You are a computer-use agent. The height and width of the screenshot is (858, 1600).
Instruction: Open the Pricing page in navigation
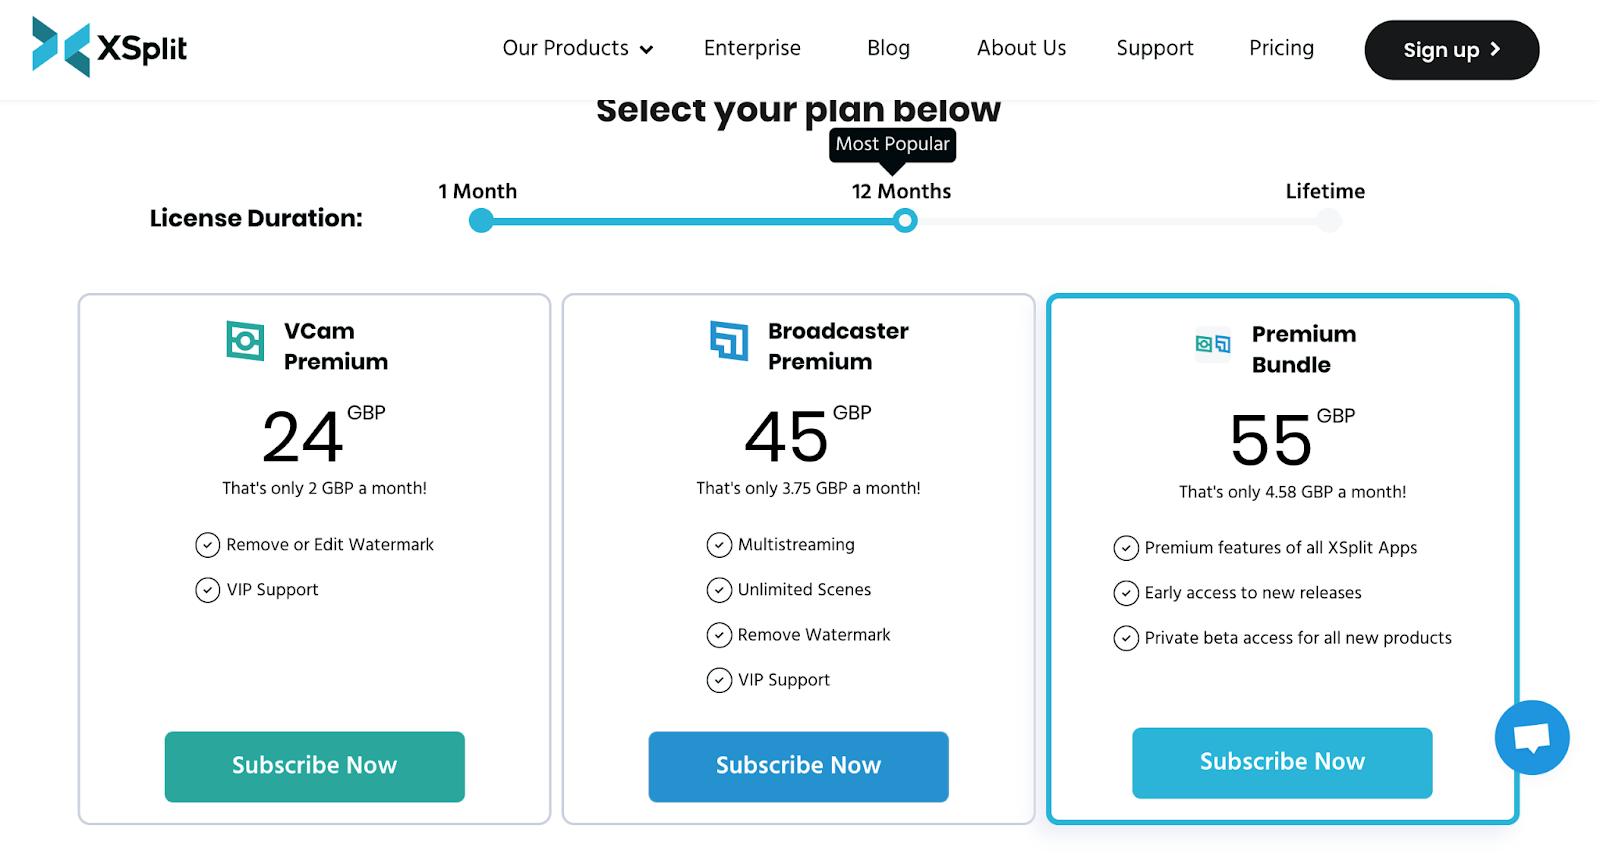1281,48
